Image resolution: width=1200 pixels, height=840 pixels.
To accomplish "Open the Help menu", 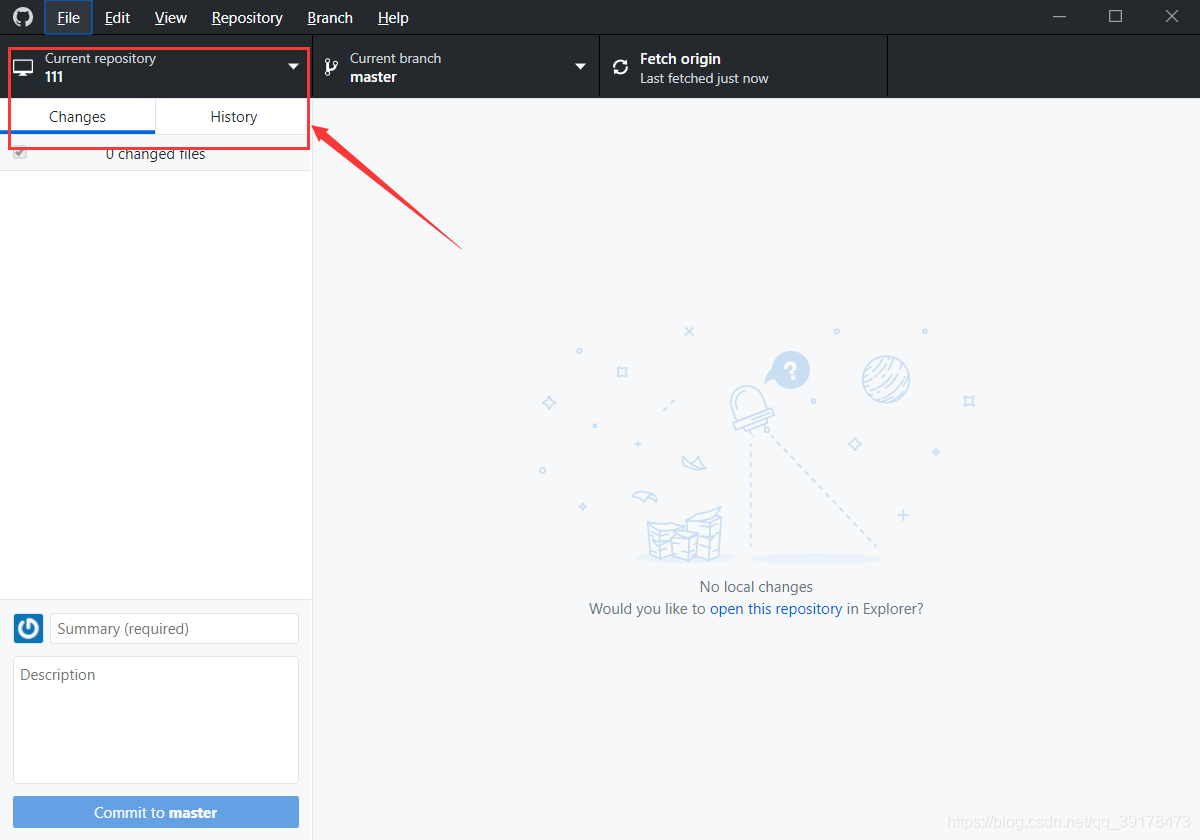I will (393, 18).
